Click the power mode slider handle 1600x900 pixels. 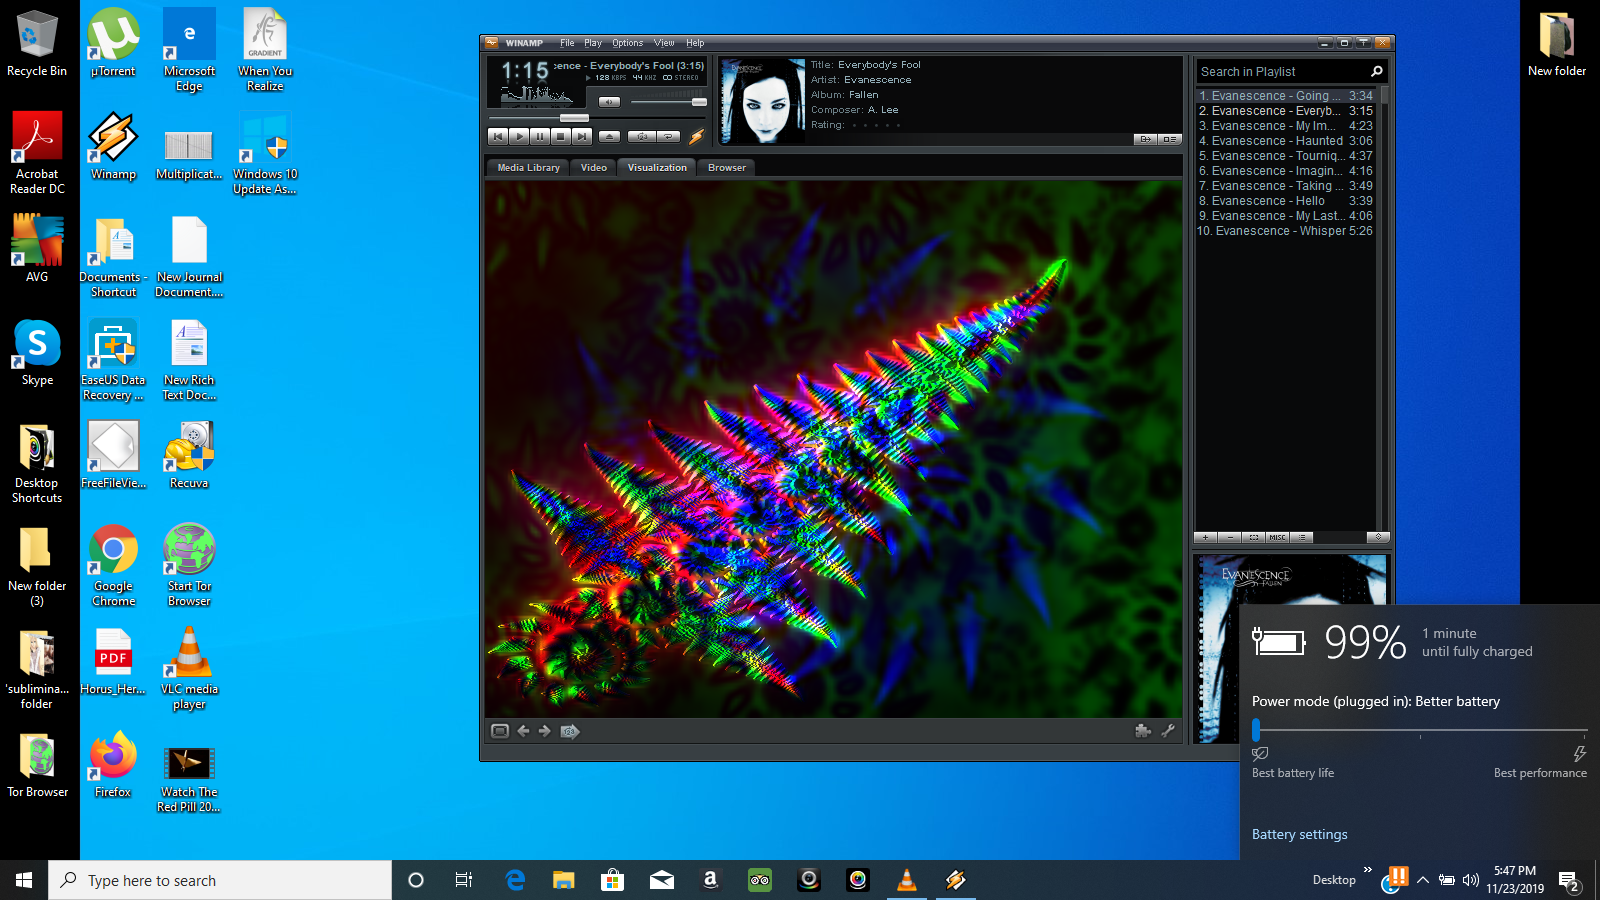coord(1256,730)
